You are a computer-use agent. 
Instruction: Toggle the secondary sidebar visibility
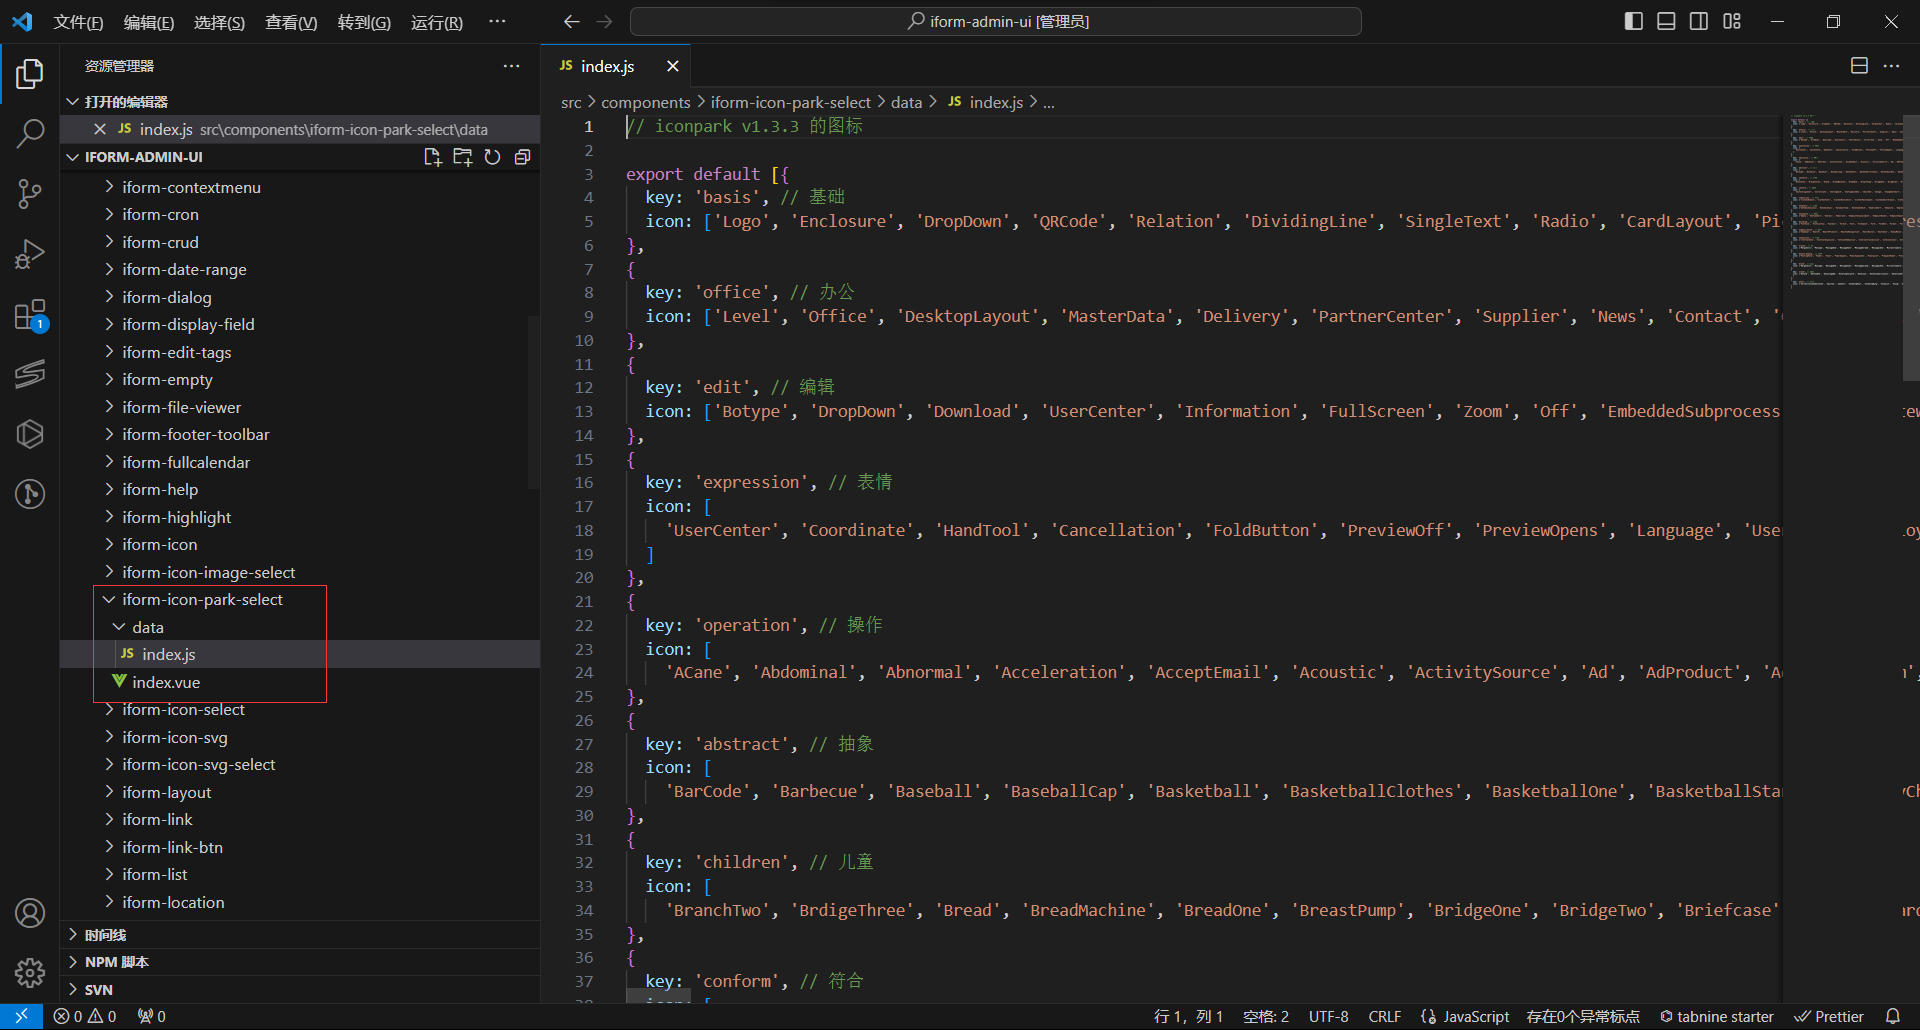coord(1699,21)
